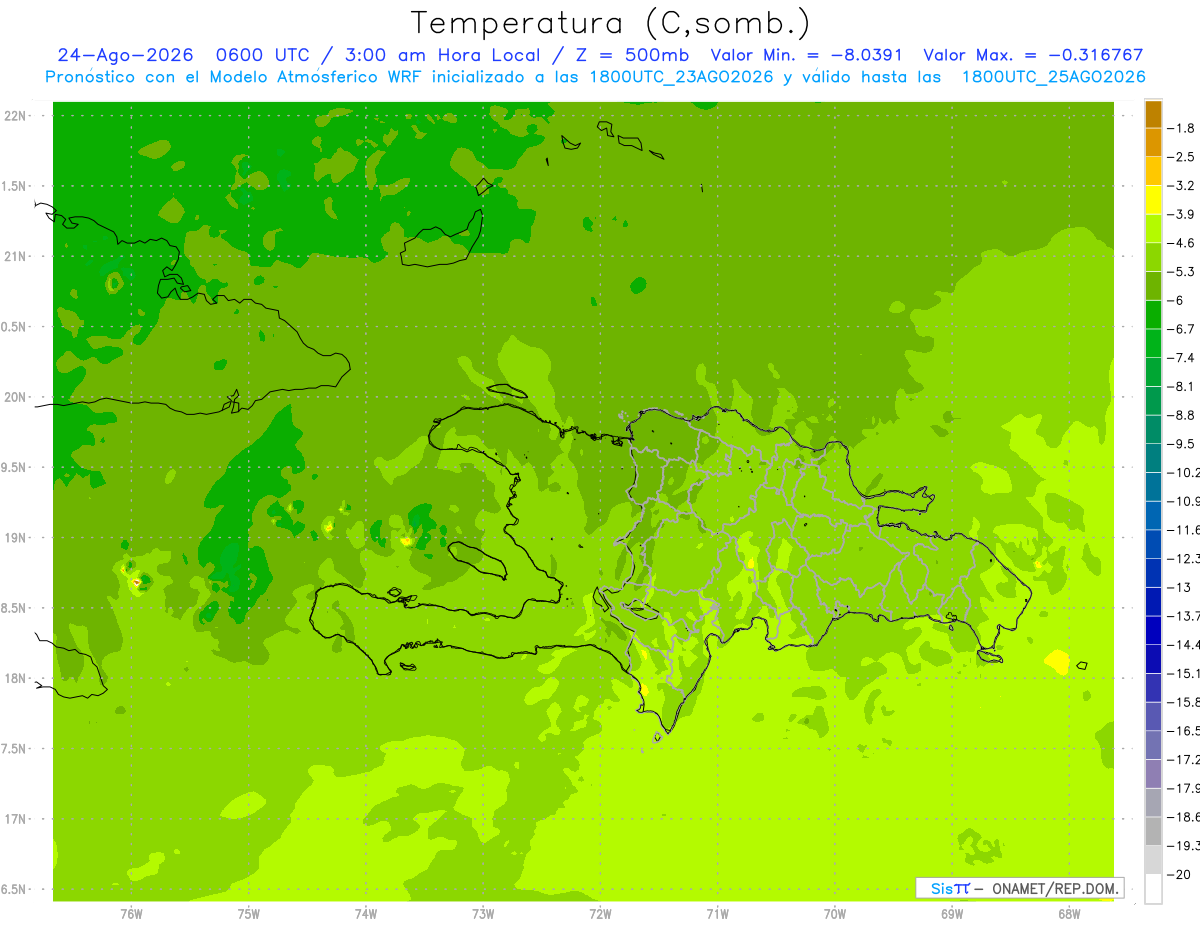Click the "-4.6" color scale value

point(1181,243)
